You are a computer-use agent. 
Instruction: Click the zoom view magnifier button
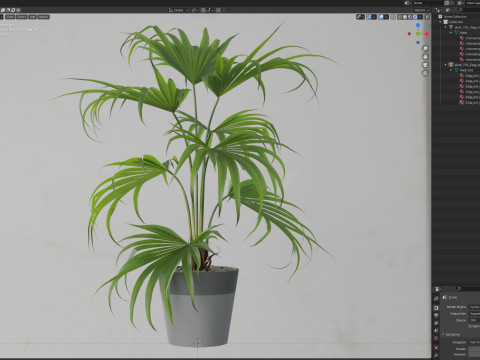point(425,48)
